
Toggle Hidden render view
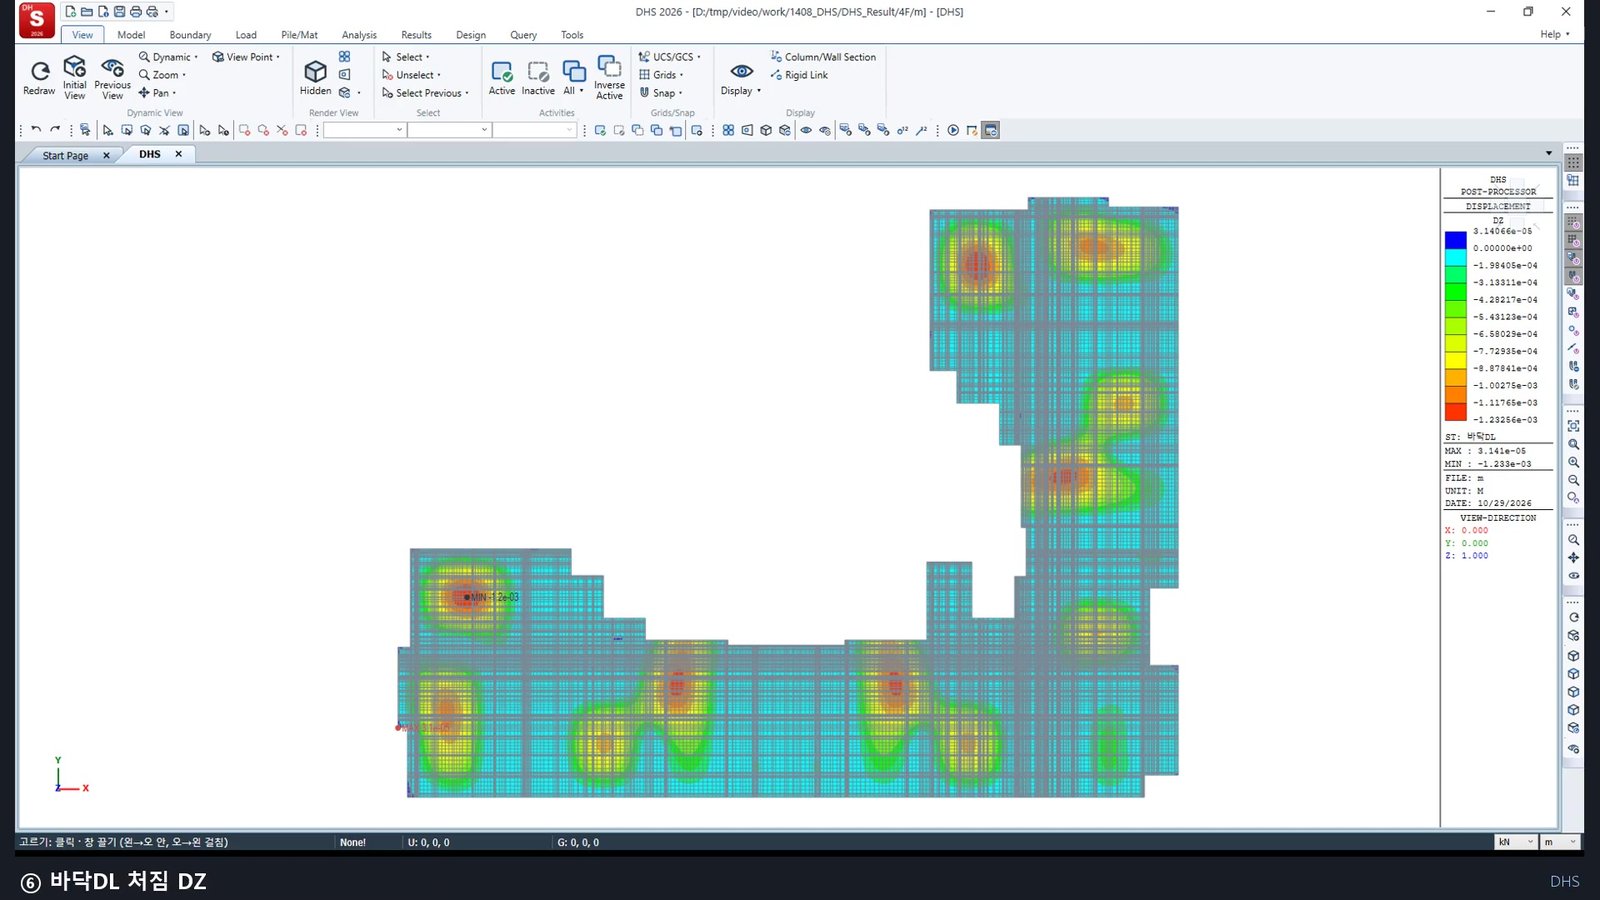point(315,77)
